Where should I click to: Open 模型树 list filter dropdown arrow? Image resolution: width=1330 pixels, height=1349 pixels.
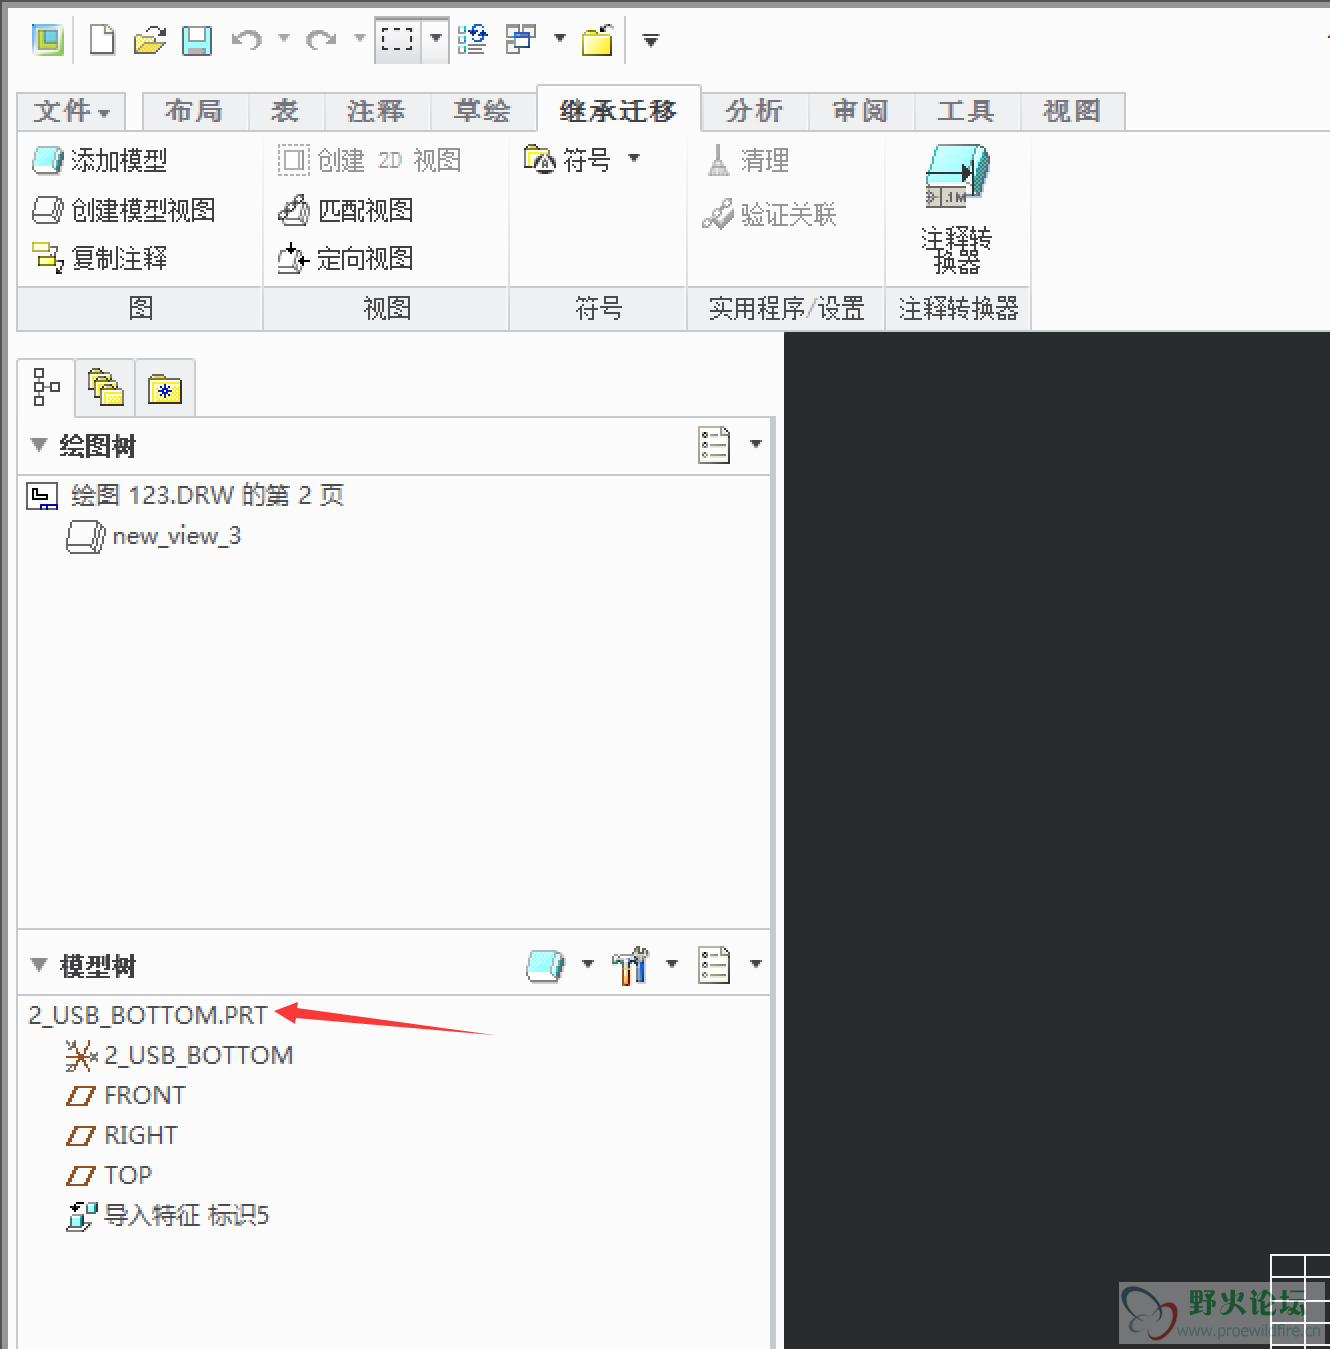tap(756, 964)
